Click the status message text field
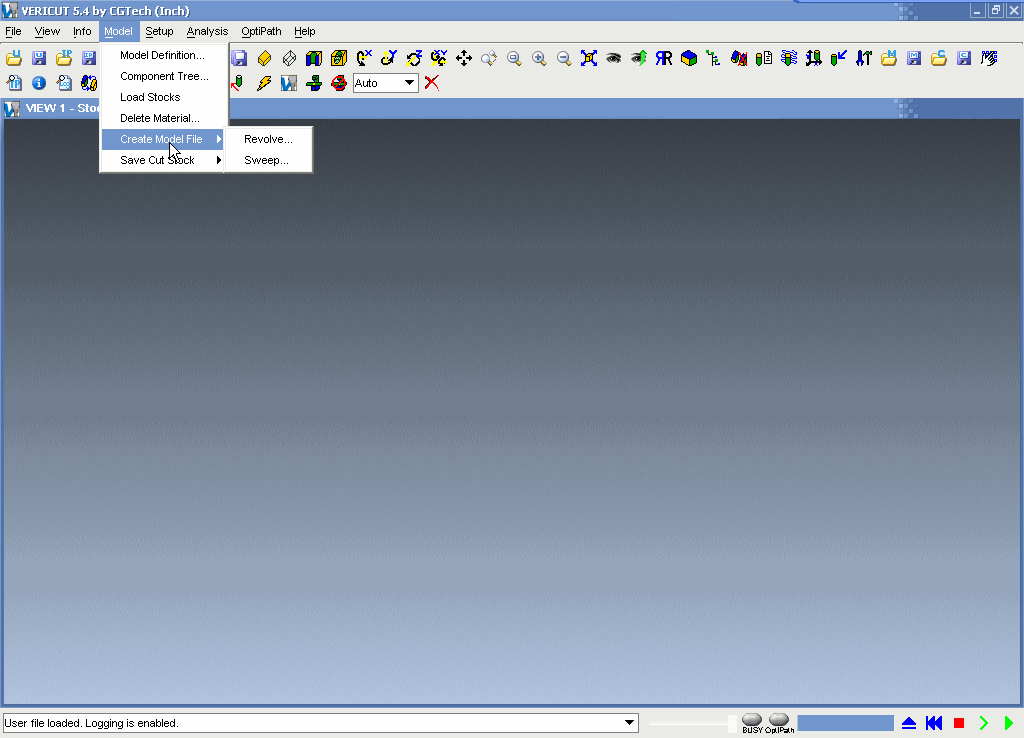The width and height of the screenshot is (1024, 738). [321, 723]
